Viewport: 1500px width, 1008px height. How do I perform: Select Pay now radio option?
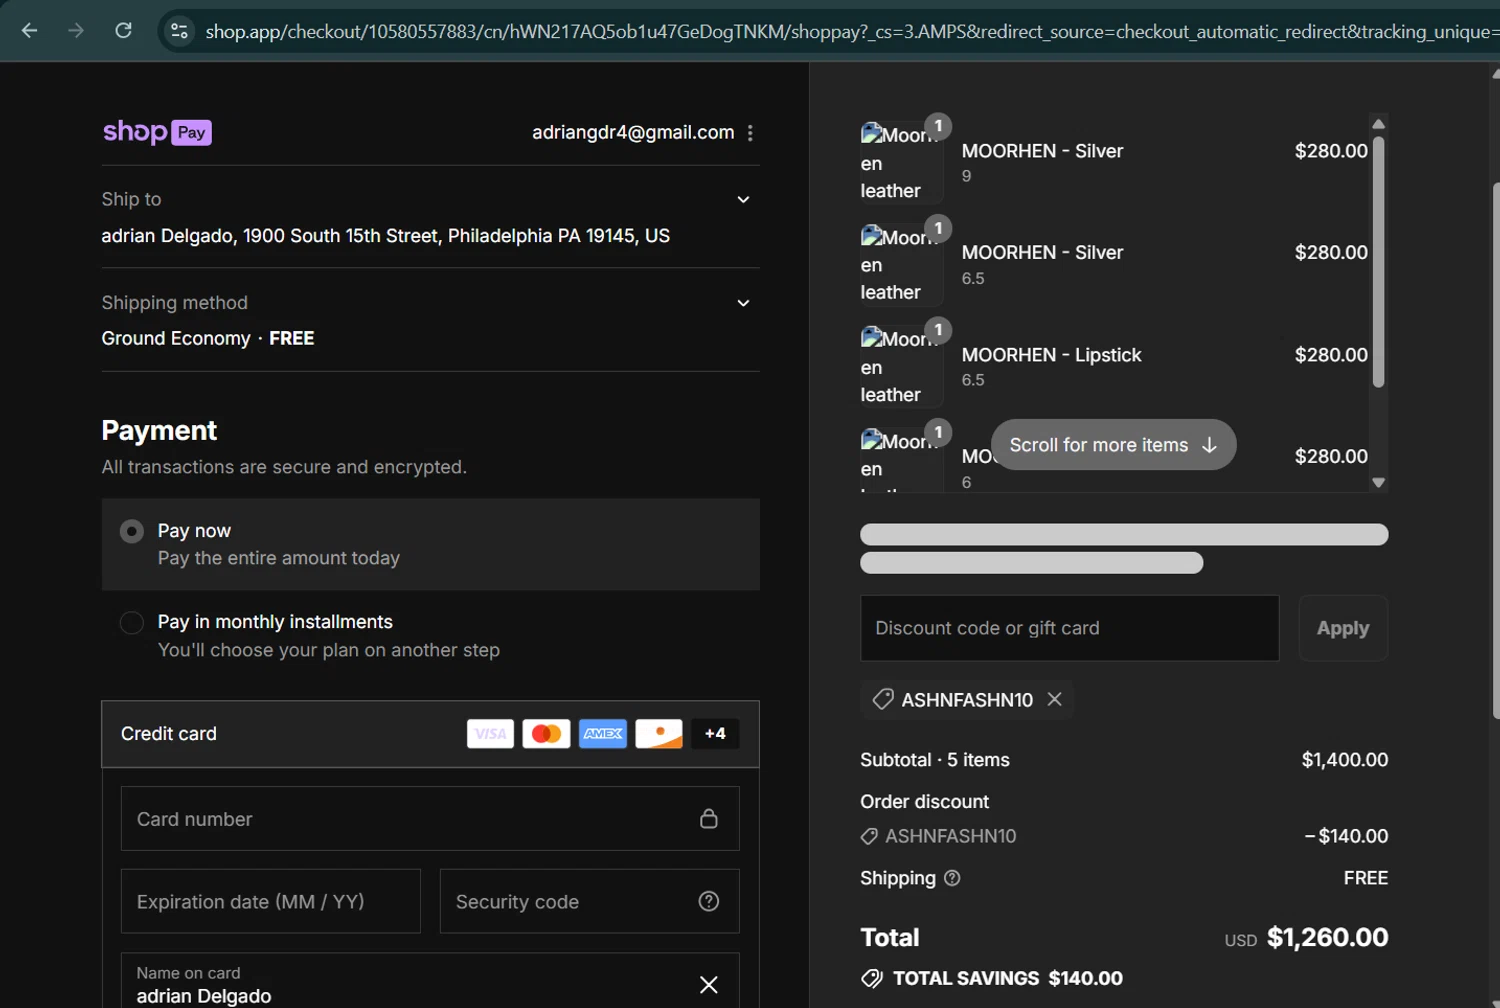132,531
